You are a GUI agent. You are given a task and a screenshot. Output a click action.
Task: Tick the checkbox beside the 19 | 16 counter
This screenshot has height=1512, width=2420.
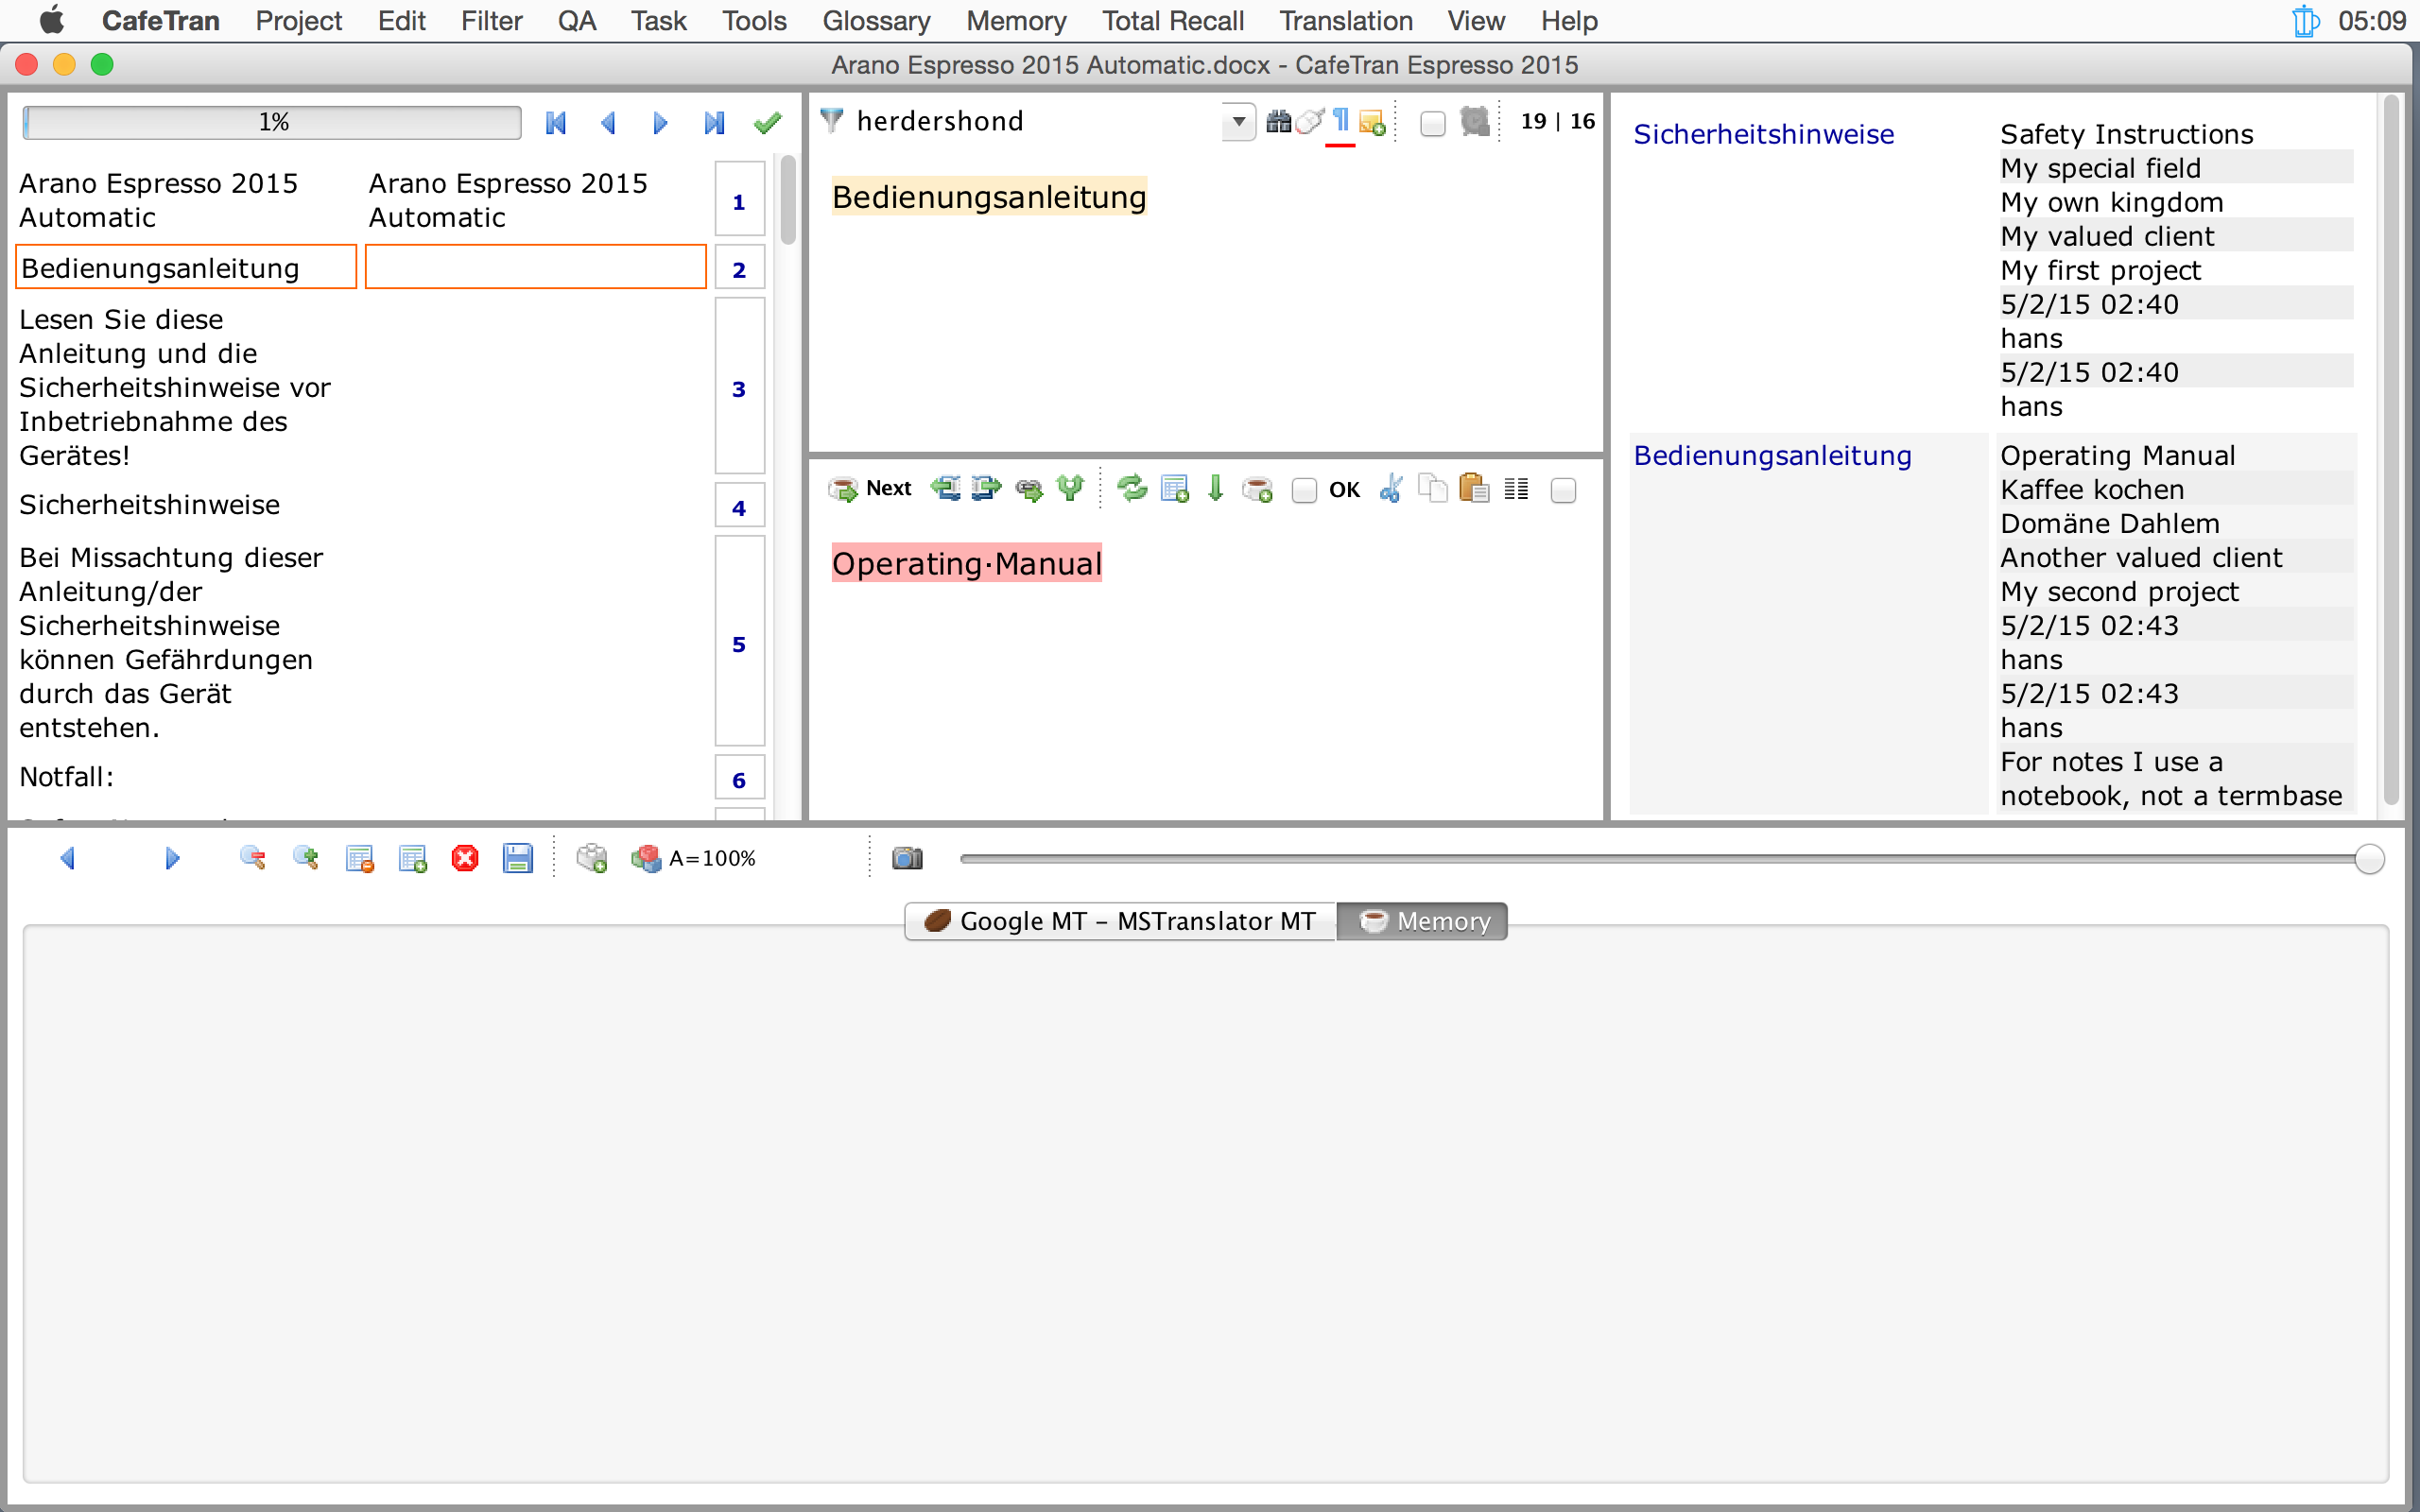point(1432,123)
